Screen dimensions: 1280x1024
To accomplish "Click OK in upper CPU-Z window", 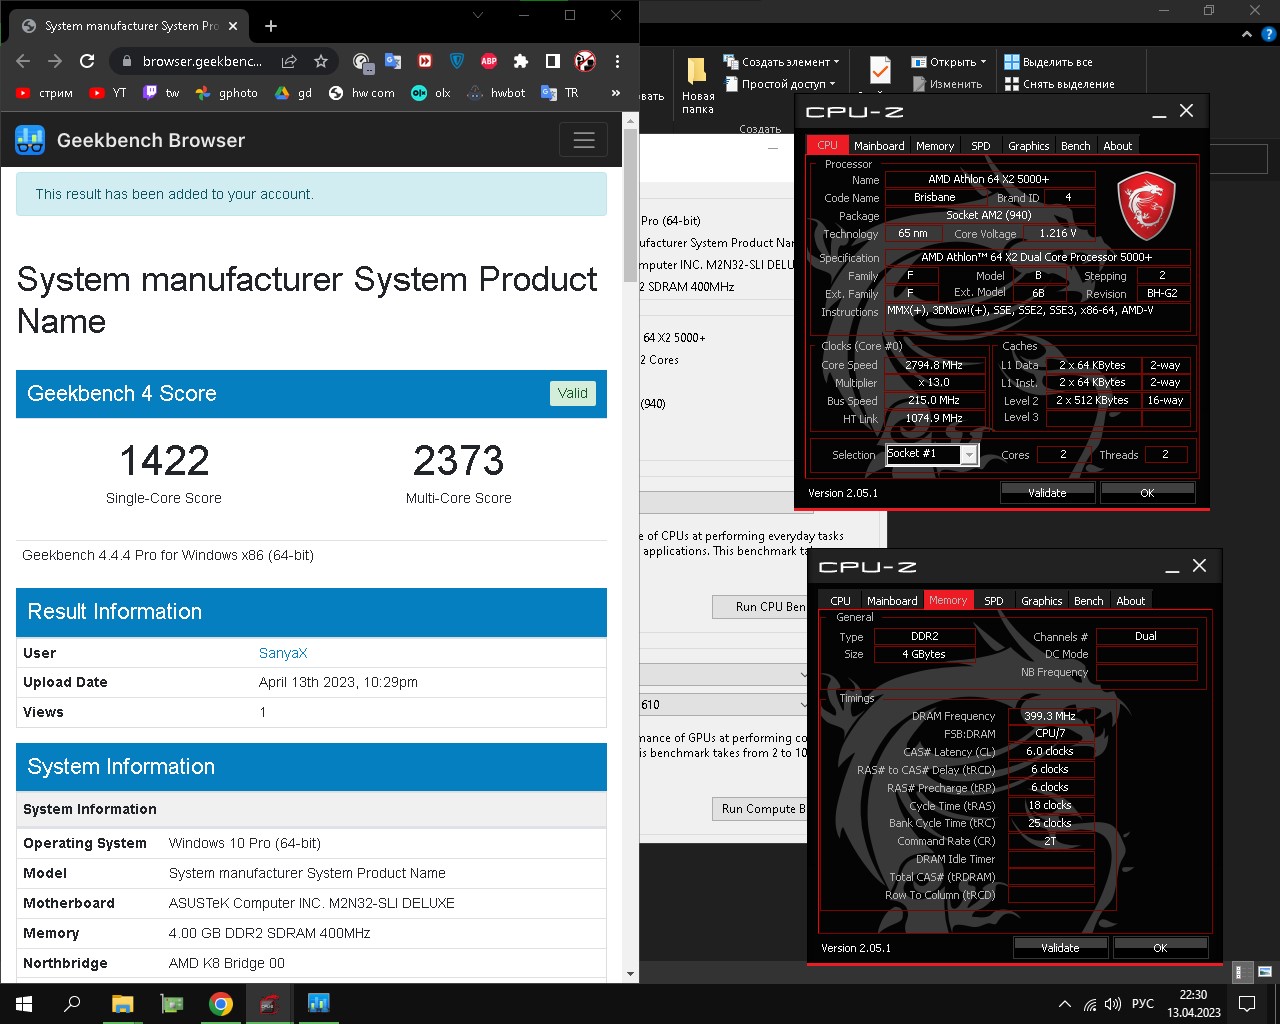I will (x=1147, y=493).
